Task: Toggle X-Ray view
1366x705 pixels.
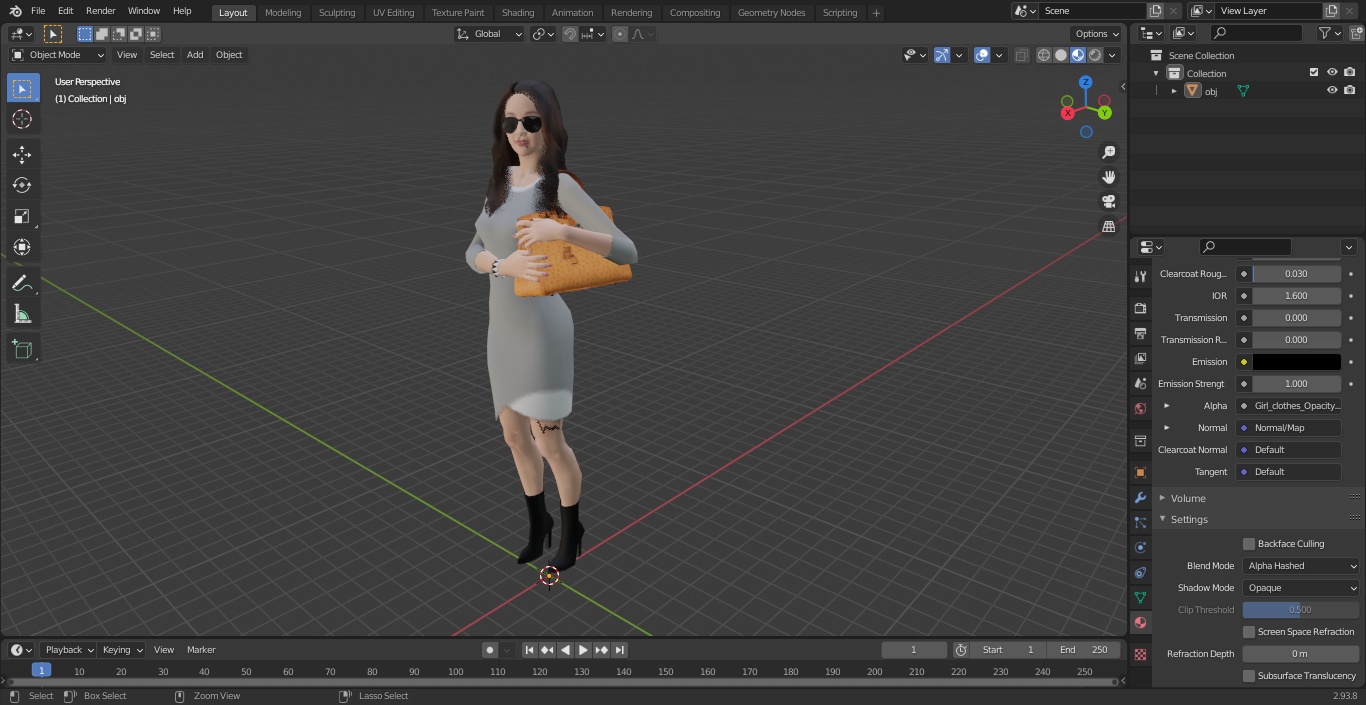Action: click(1021, 55)
